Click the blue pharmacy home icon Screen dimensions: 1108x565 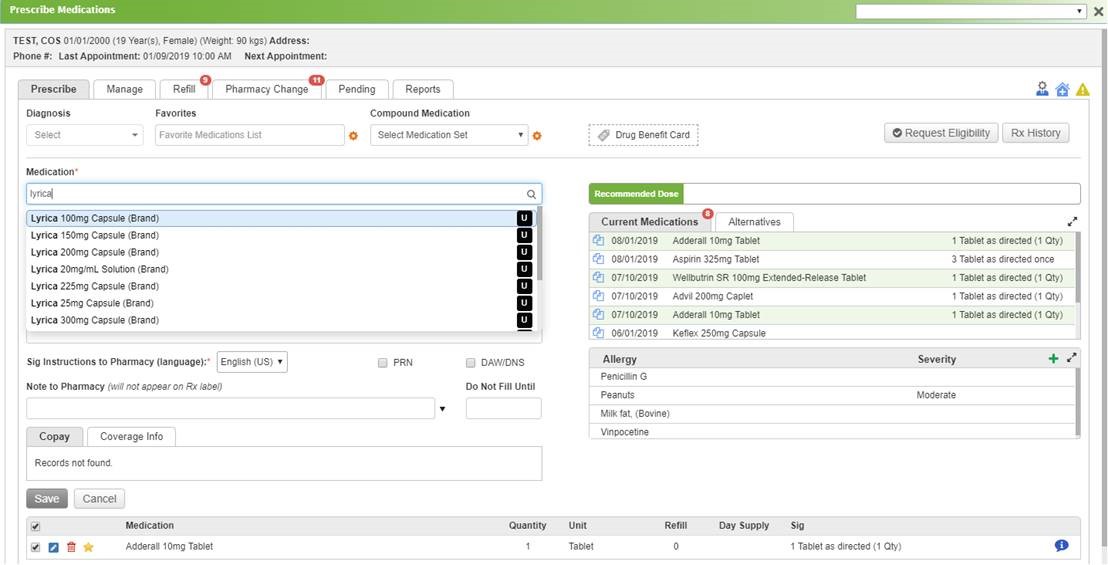1062,89
